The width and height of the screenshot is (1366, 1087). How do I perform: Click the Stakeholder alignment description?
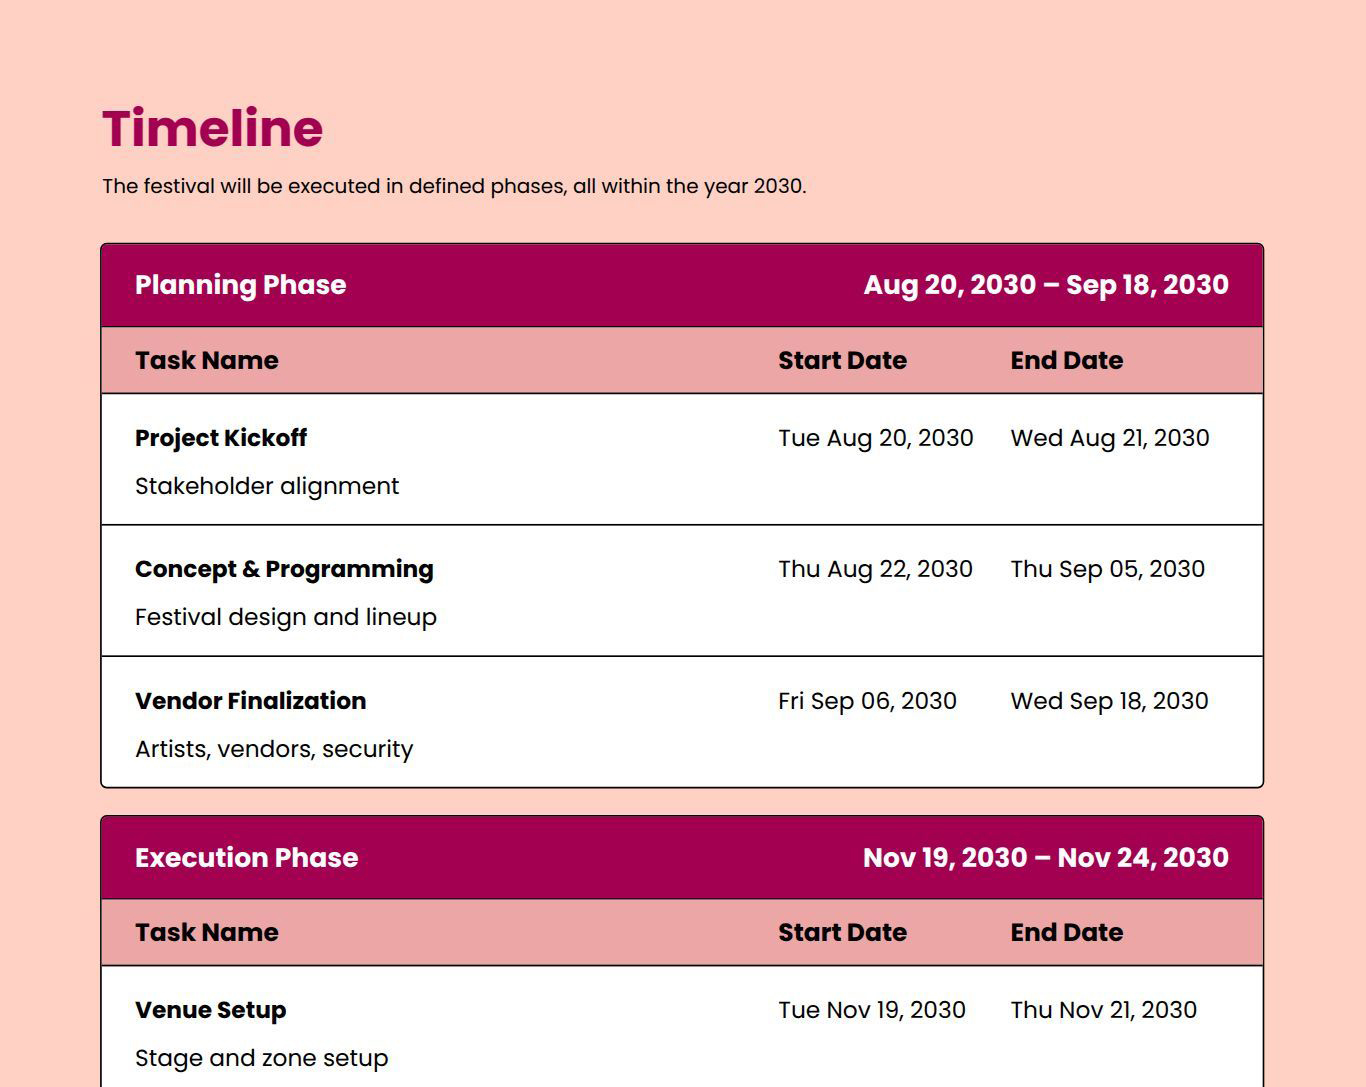[267, 486]
